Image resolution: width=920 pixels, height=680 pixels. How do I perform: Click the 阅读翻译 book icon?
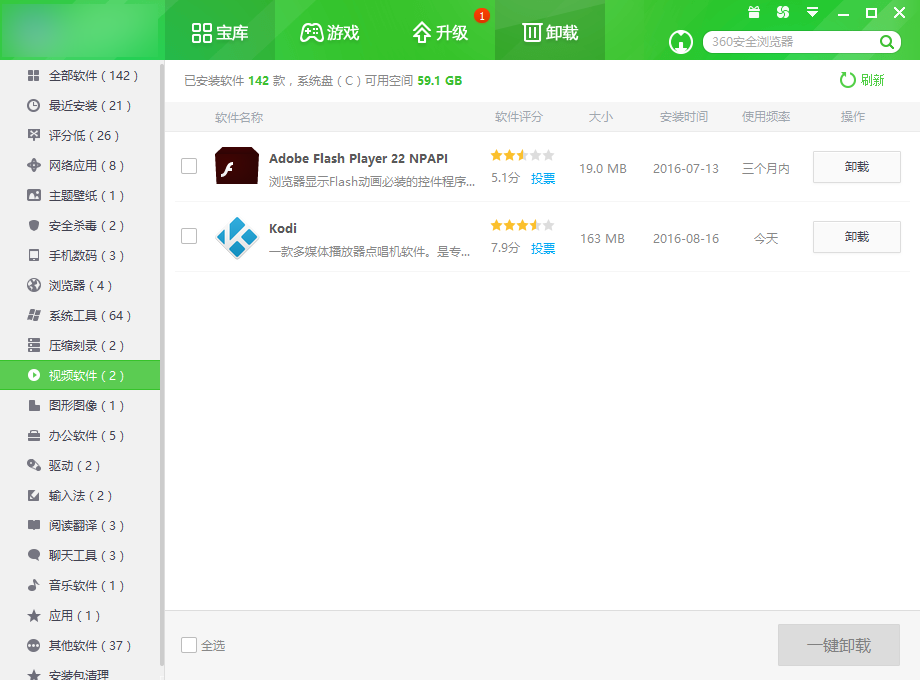click(34, 525)
